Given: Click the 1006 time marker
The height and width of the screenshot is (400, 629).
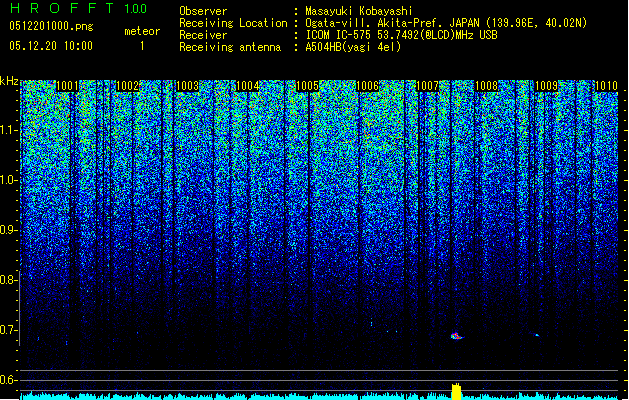Looking at the screenshot, I should click(367, 86).
